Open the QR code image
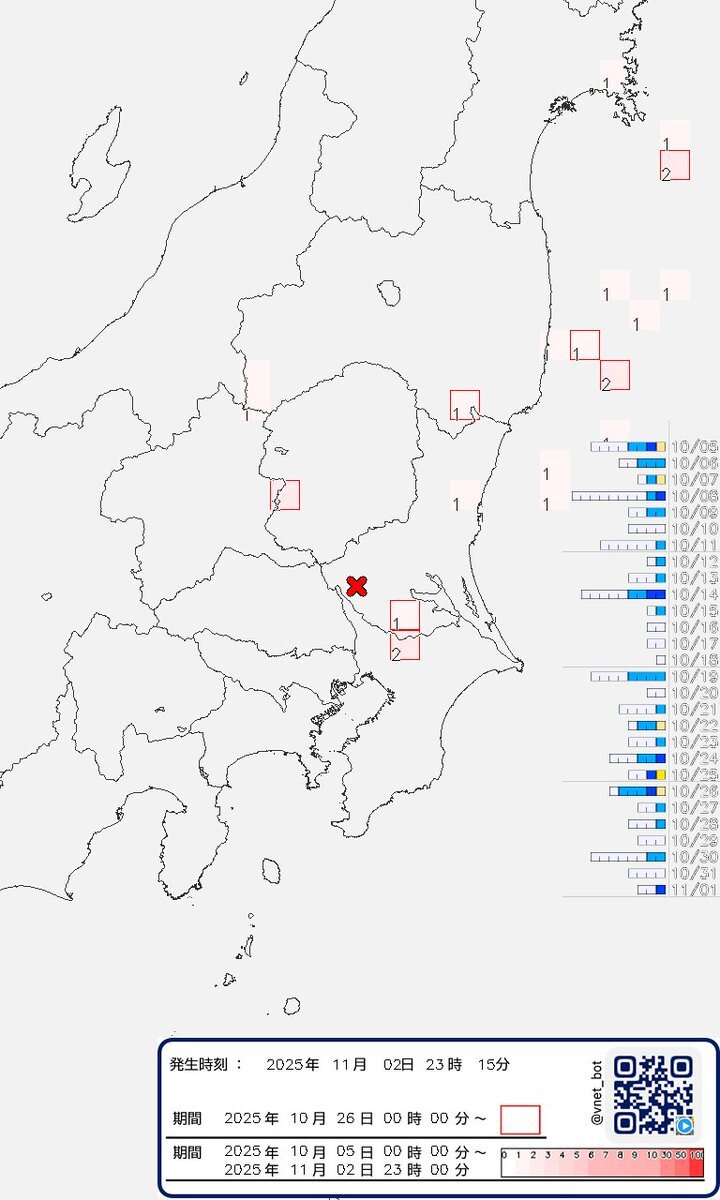This screenshot has width=720, height=1200. 654,1095
